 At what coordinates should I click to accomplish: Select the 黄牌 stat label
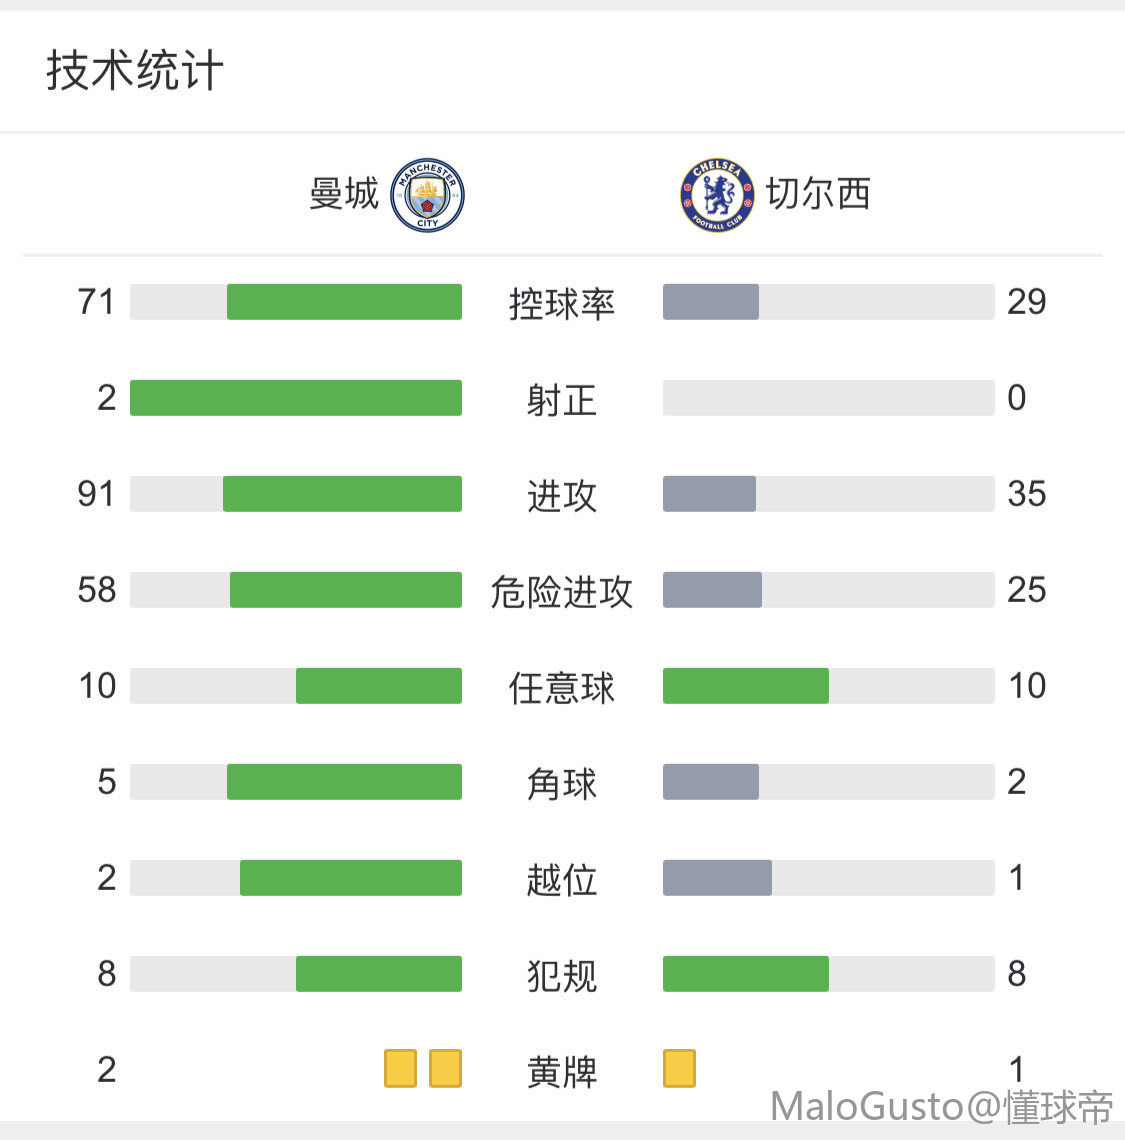562,1071
